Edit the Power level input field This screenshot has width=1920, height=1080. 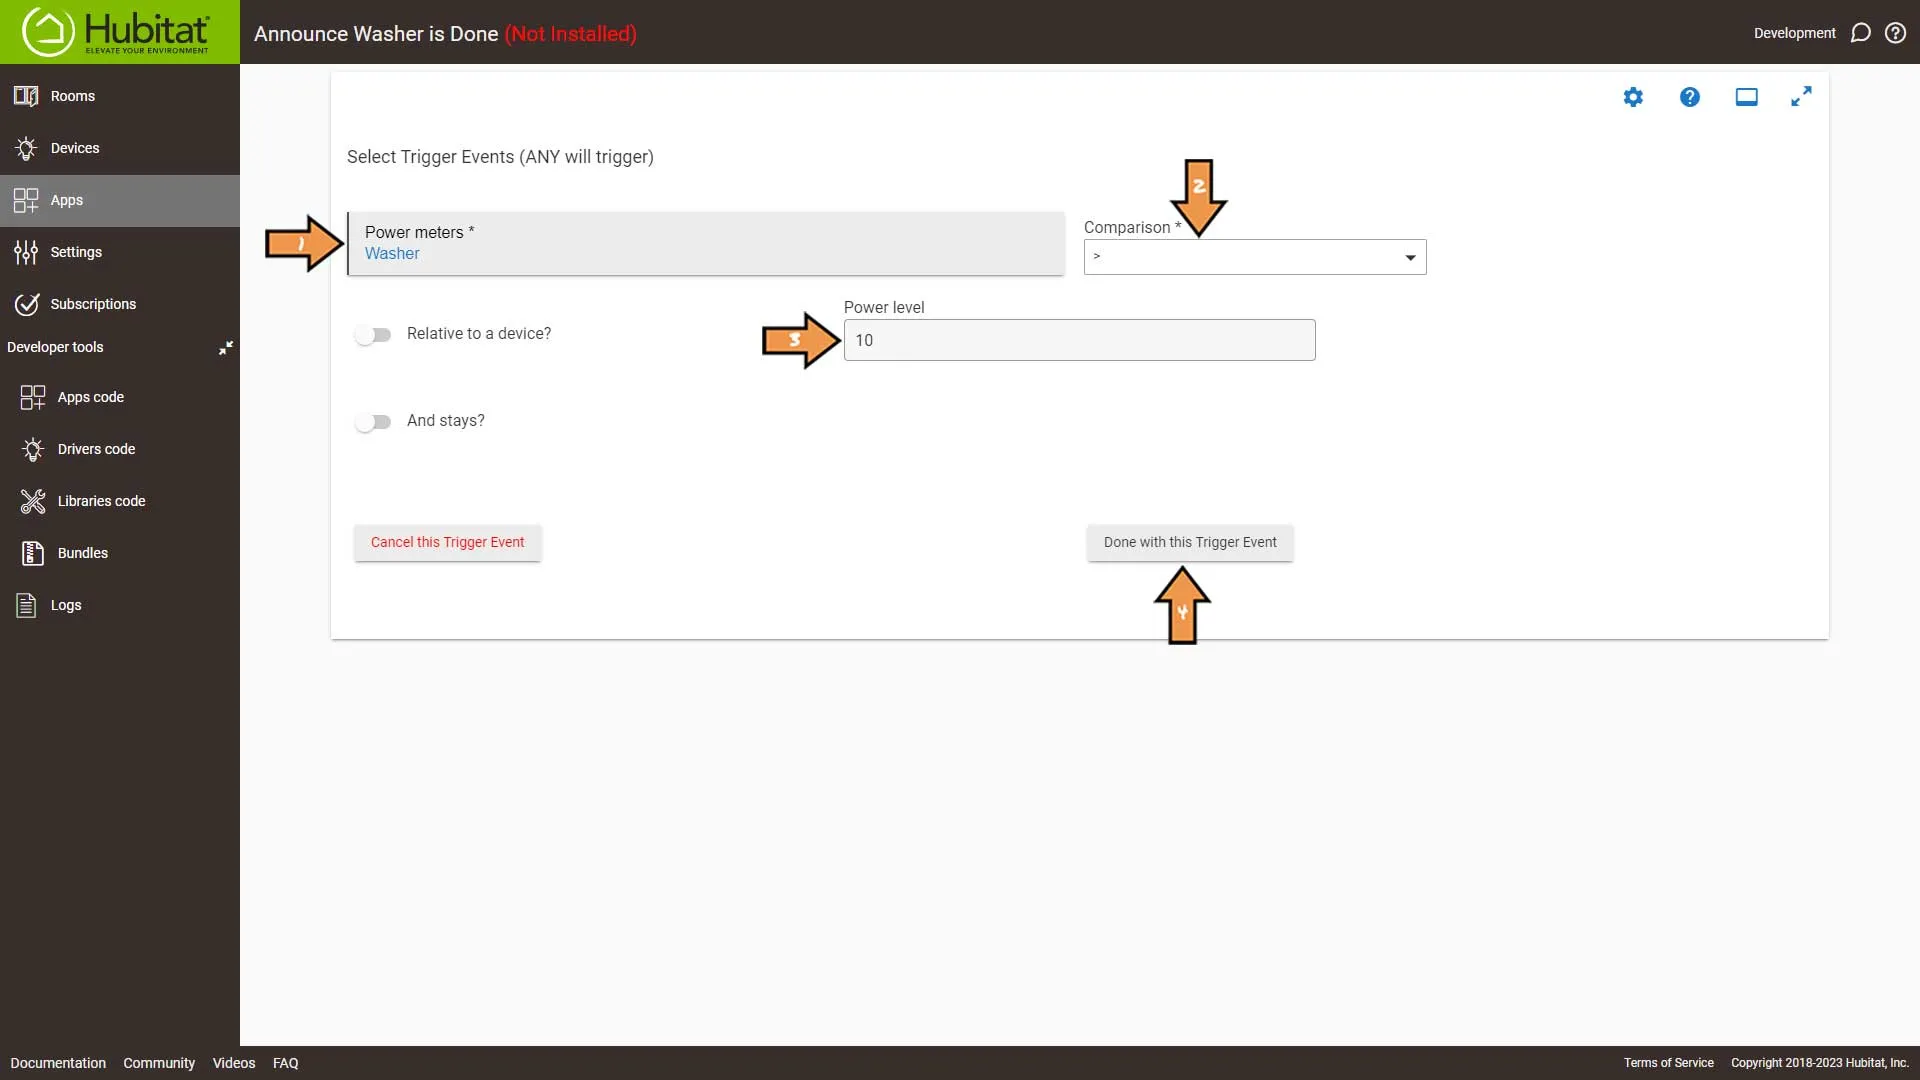coord(1079,340)
